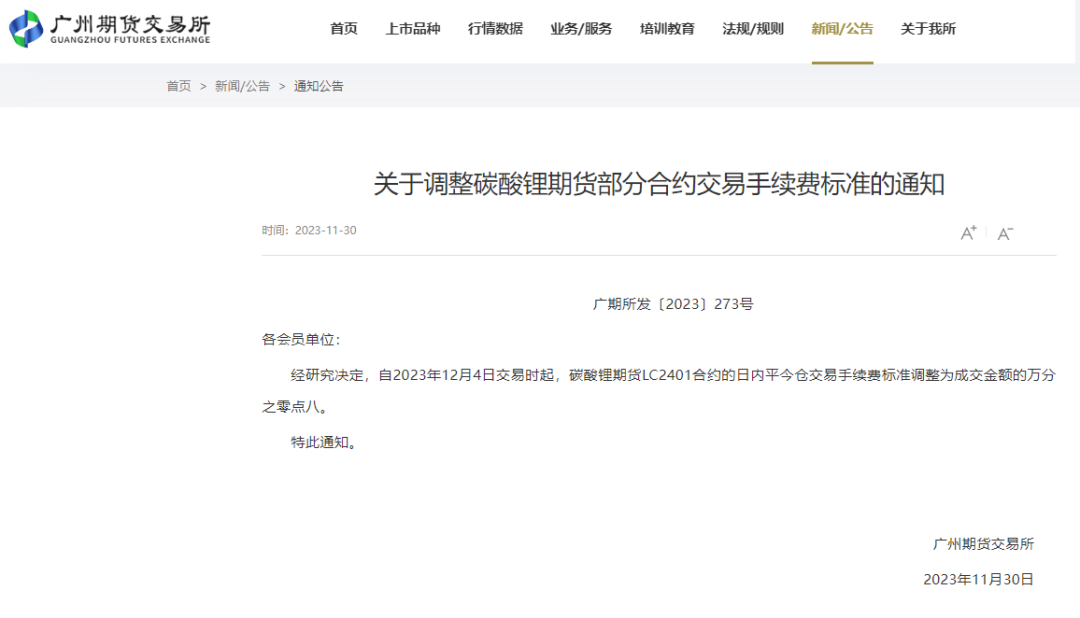
Task: Open the 上市品种 menu item
Action: (413, 29)
